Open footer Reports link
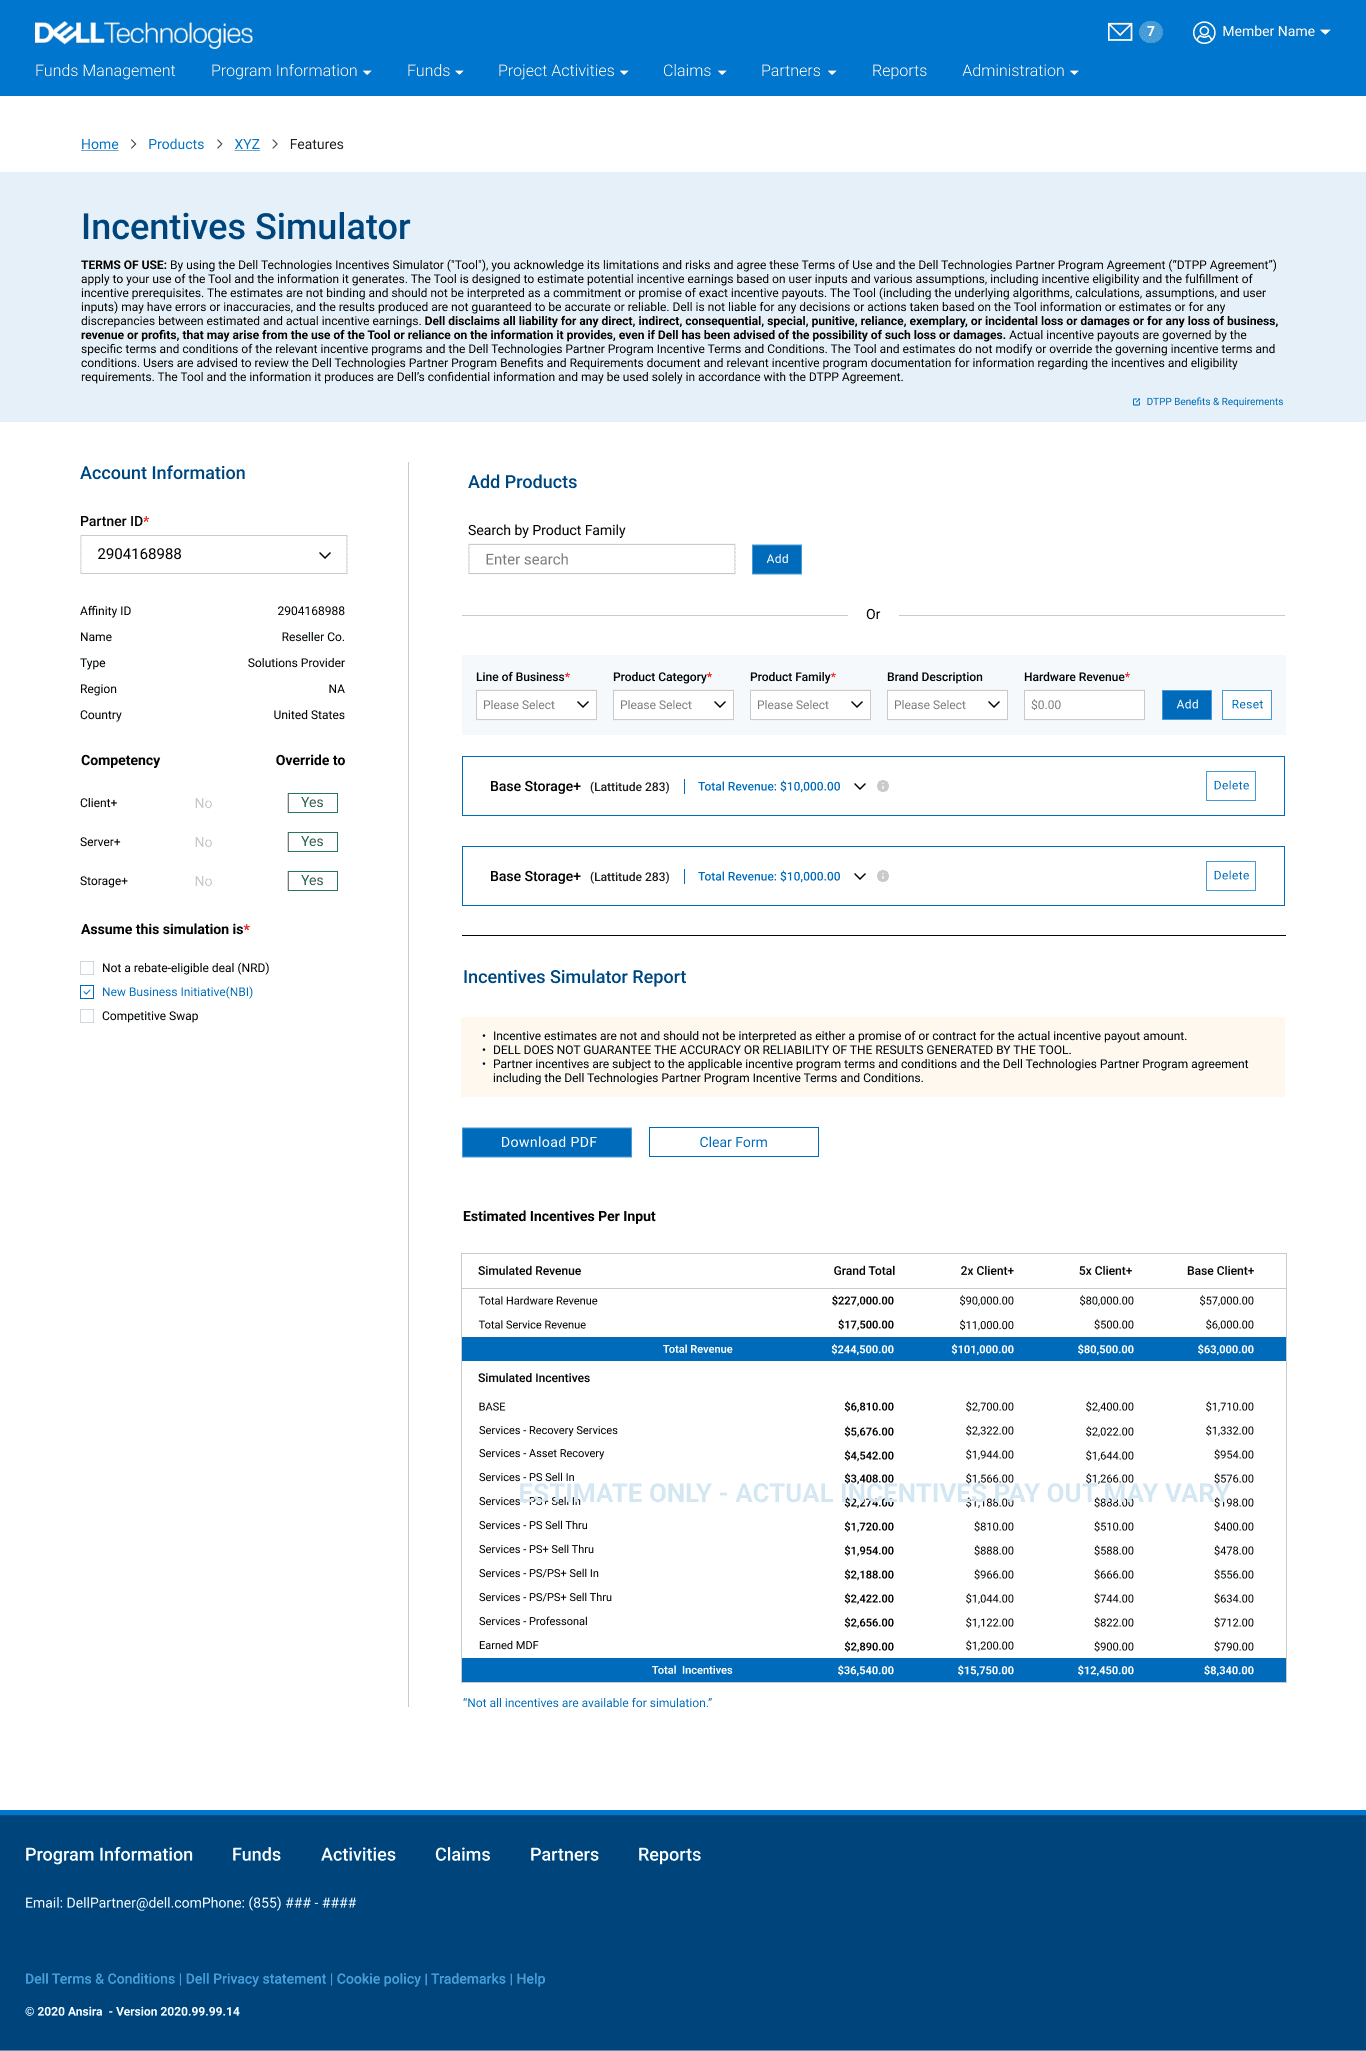The image size is (1366, 2051). tap(669, 1855)
